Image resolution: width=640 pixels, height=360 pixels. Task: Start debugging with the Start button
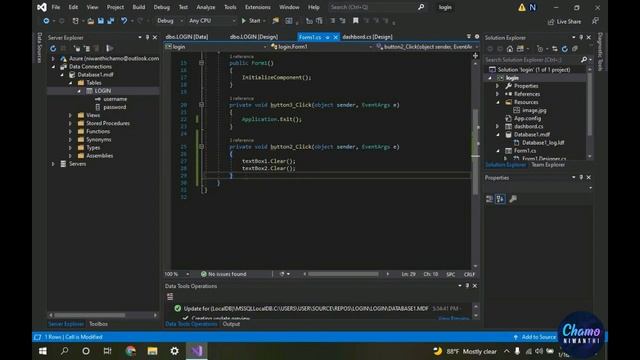251,21
